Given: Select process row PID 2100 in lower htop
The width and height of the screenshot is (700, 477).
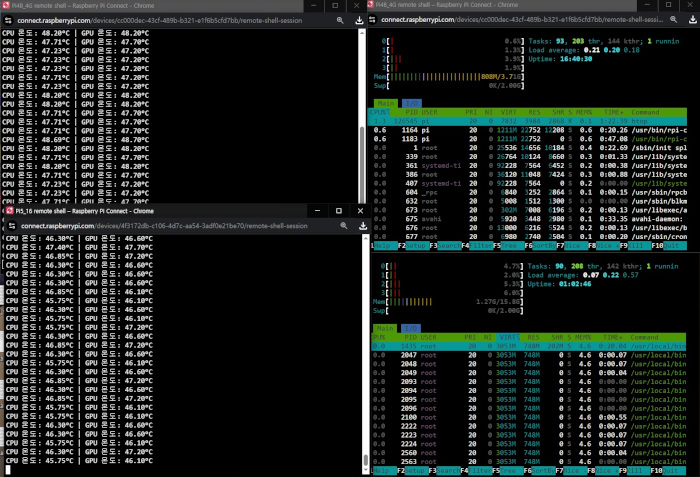Looking at the screenshot, I should pos(529,417).
